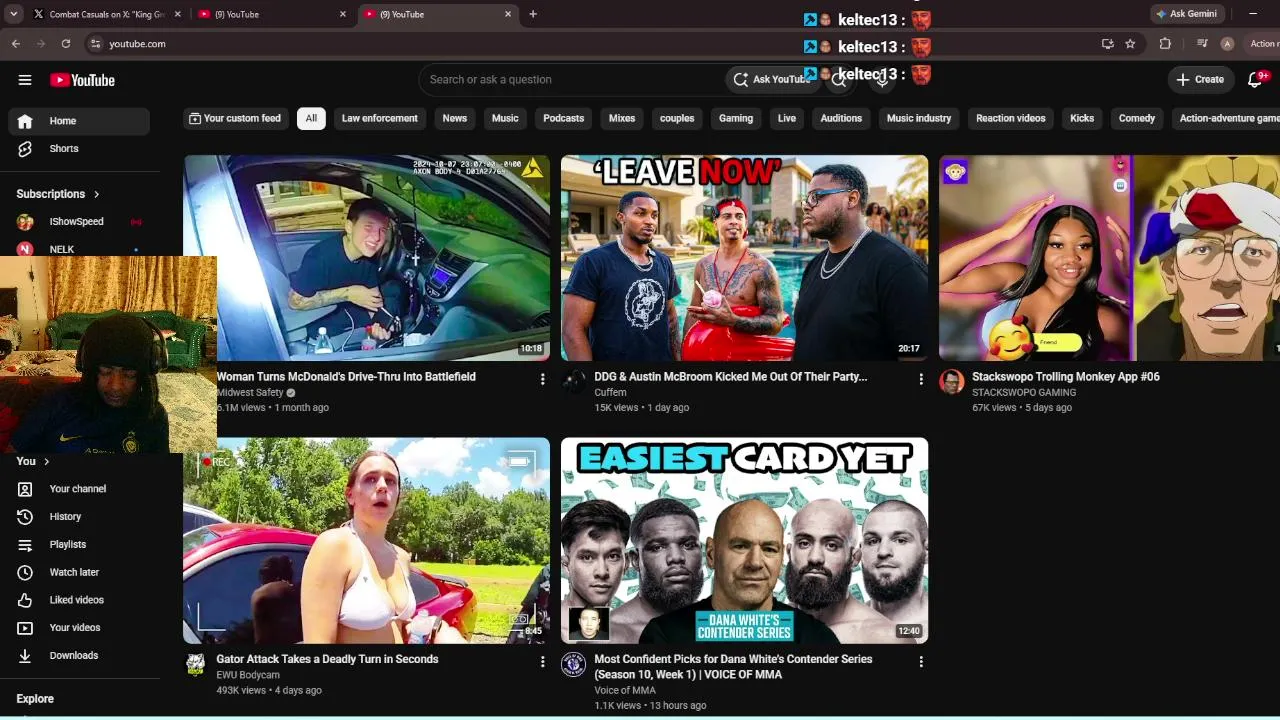Open the Cuffem channel link
This screenshot has height=720, width=1280.
[x=610, y=393]
